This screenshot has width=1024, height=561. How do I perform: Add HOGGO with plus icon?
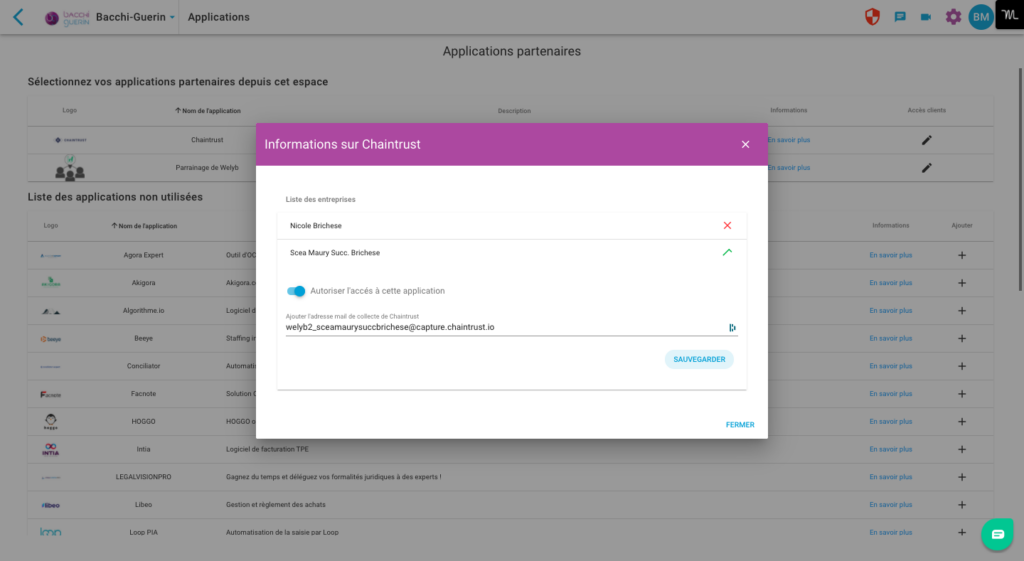[x=961, y=422]
